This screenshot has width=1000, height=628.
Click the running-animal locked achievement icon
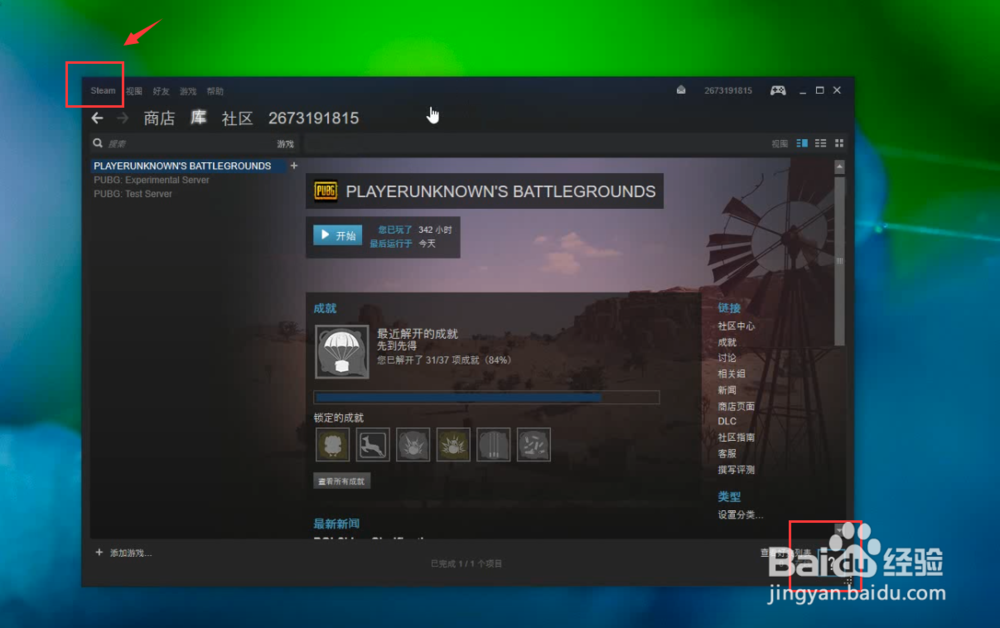[x=372, y=444]
